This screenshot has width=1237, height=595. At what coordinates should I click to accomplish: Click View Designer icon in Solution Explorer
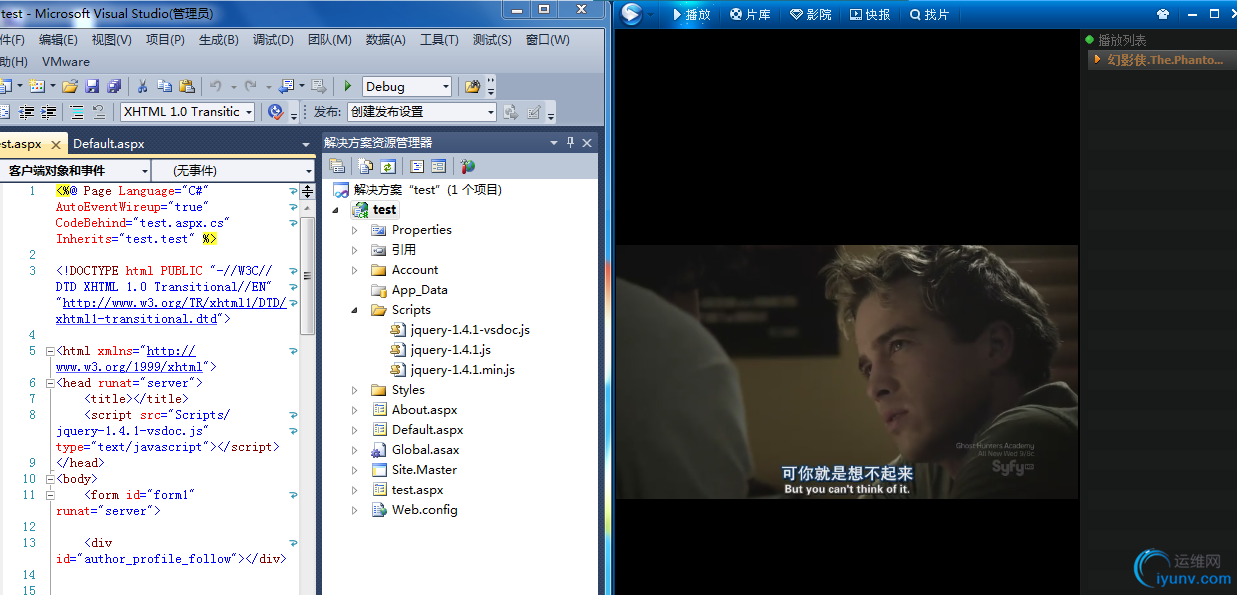point(438,166)
